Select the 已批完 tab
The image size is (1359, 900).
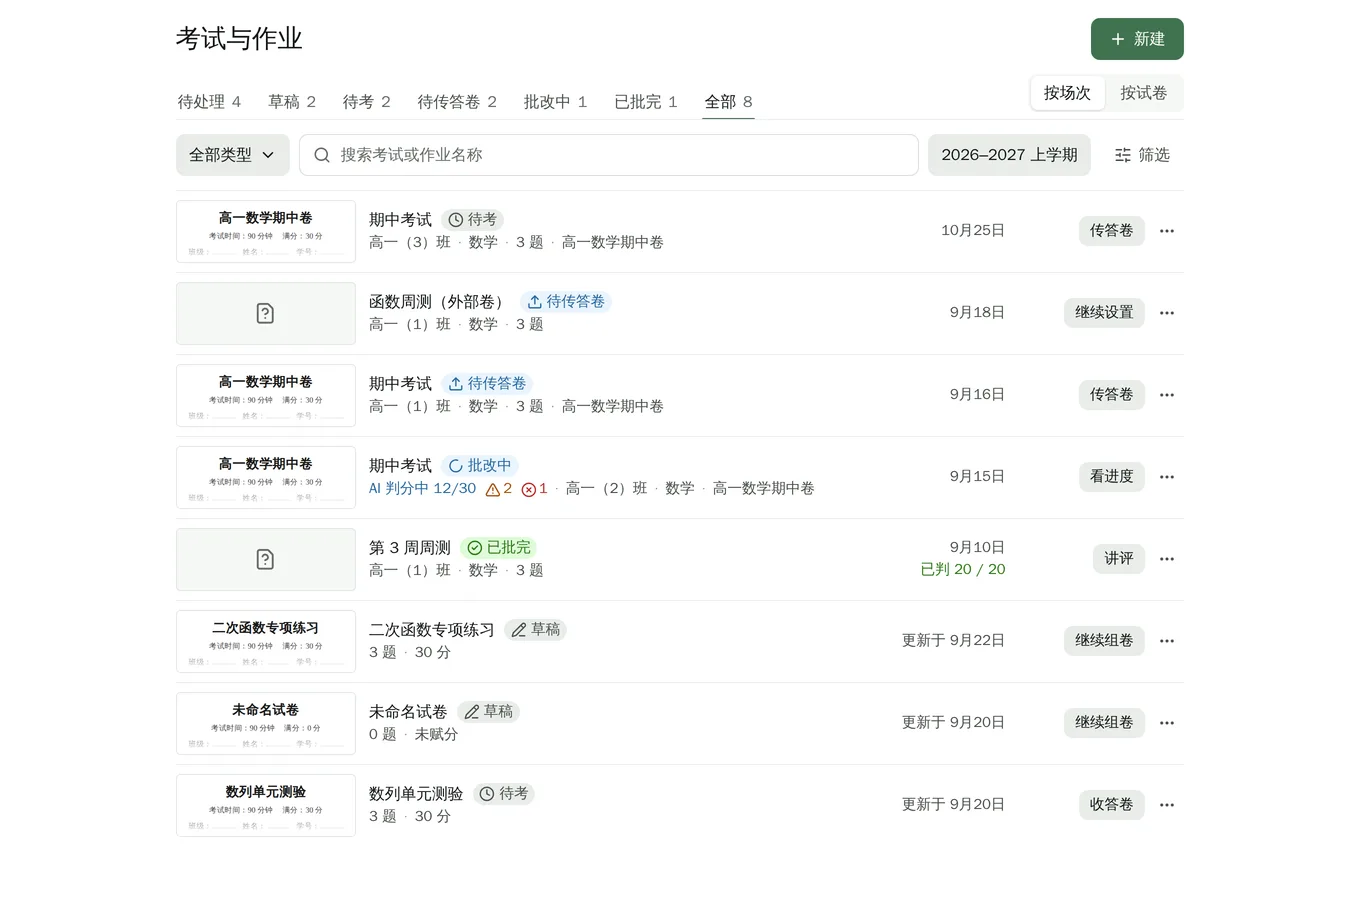click(x=645, y=102)
